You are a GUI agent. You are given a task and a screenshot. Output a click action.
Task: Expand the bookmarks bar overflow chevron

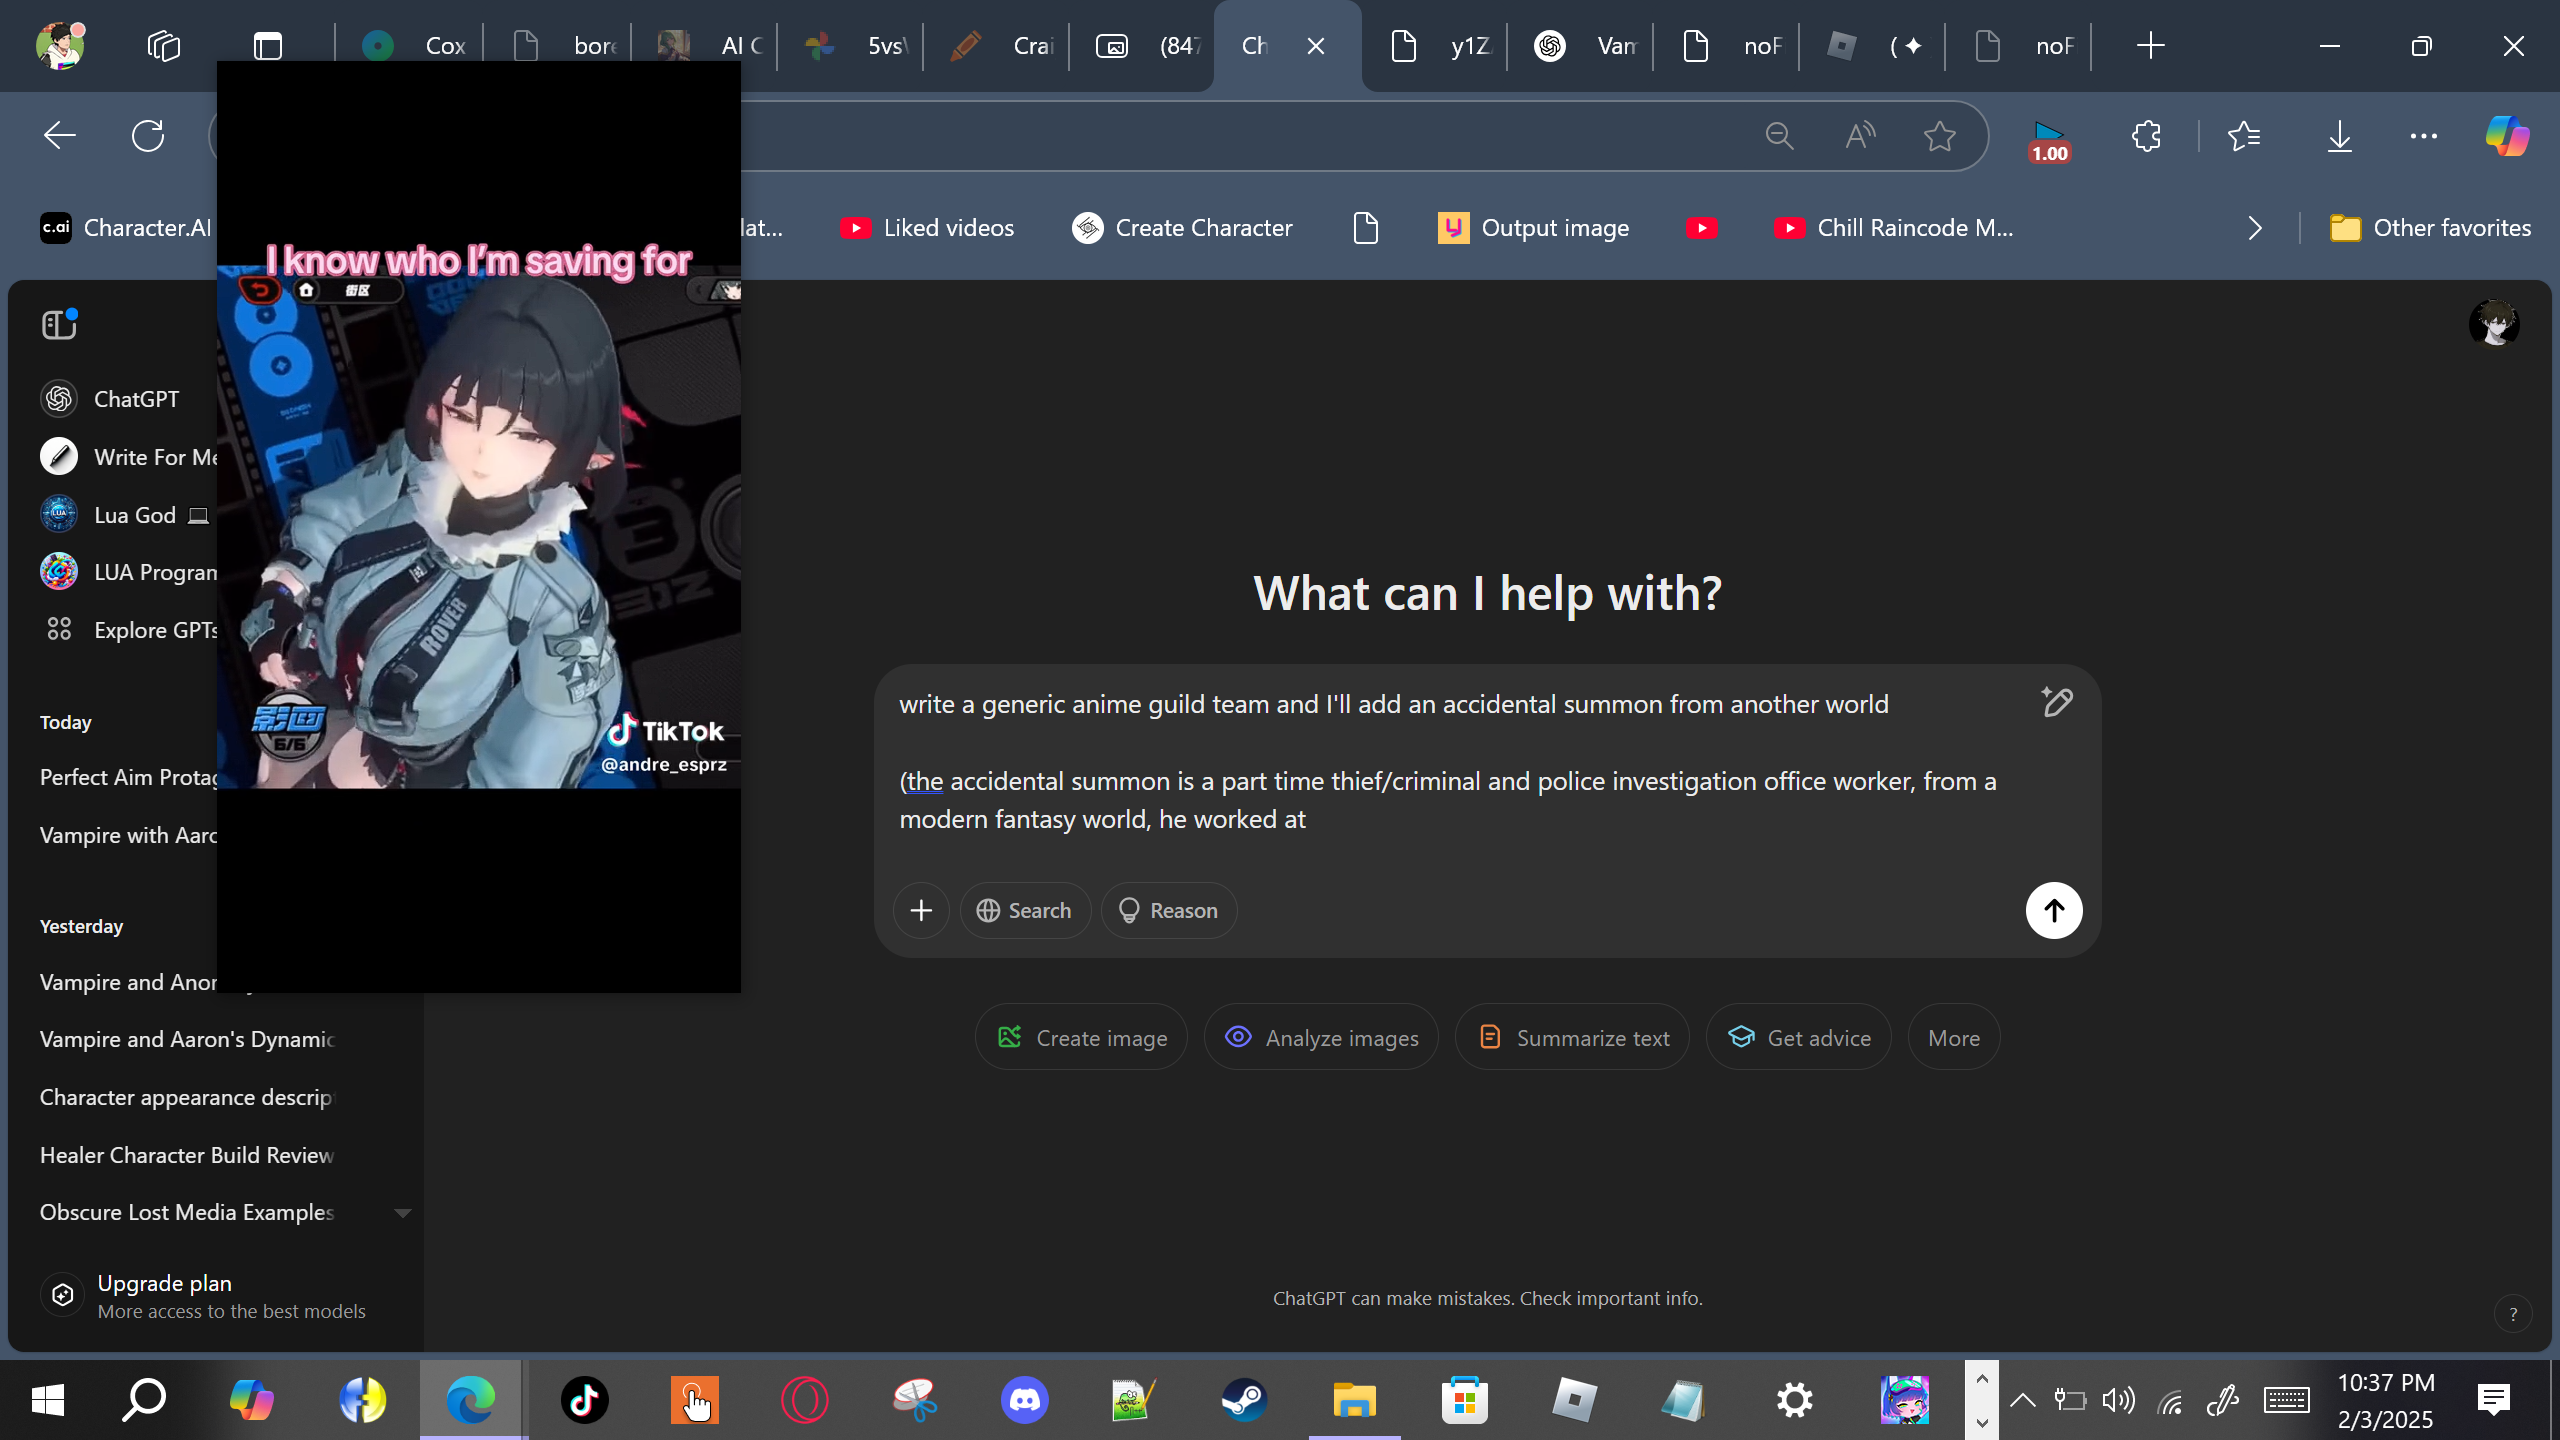point(2254,228)
